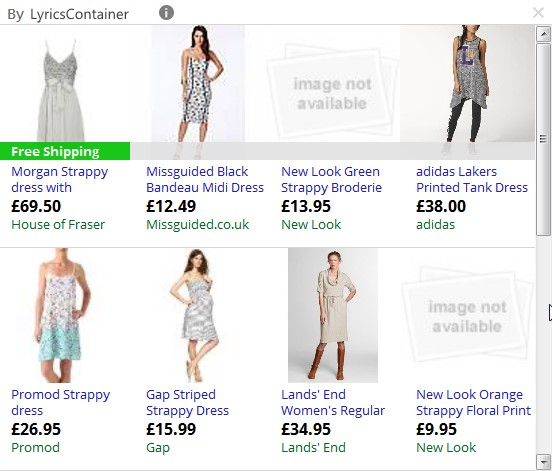552x471 pixels.
Task: Select New Look Green Strappy Broderie link
Action: pyautogui.click(x=331, y=180)
